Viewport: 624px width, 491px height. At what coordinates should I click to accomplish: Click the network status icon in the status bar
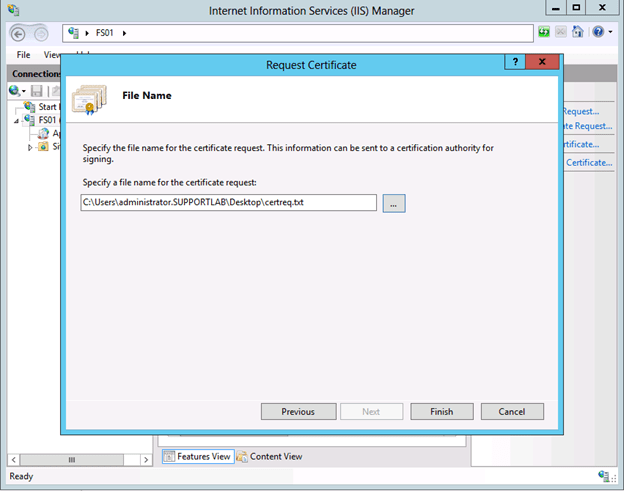click(x=604, y=476)
